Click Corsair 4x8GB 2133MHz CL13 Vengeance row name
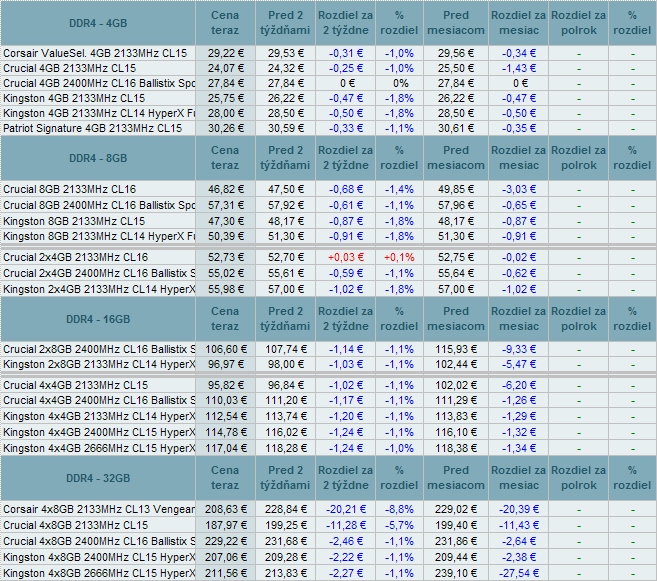The image size is (657, 581). pos(99,509)
